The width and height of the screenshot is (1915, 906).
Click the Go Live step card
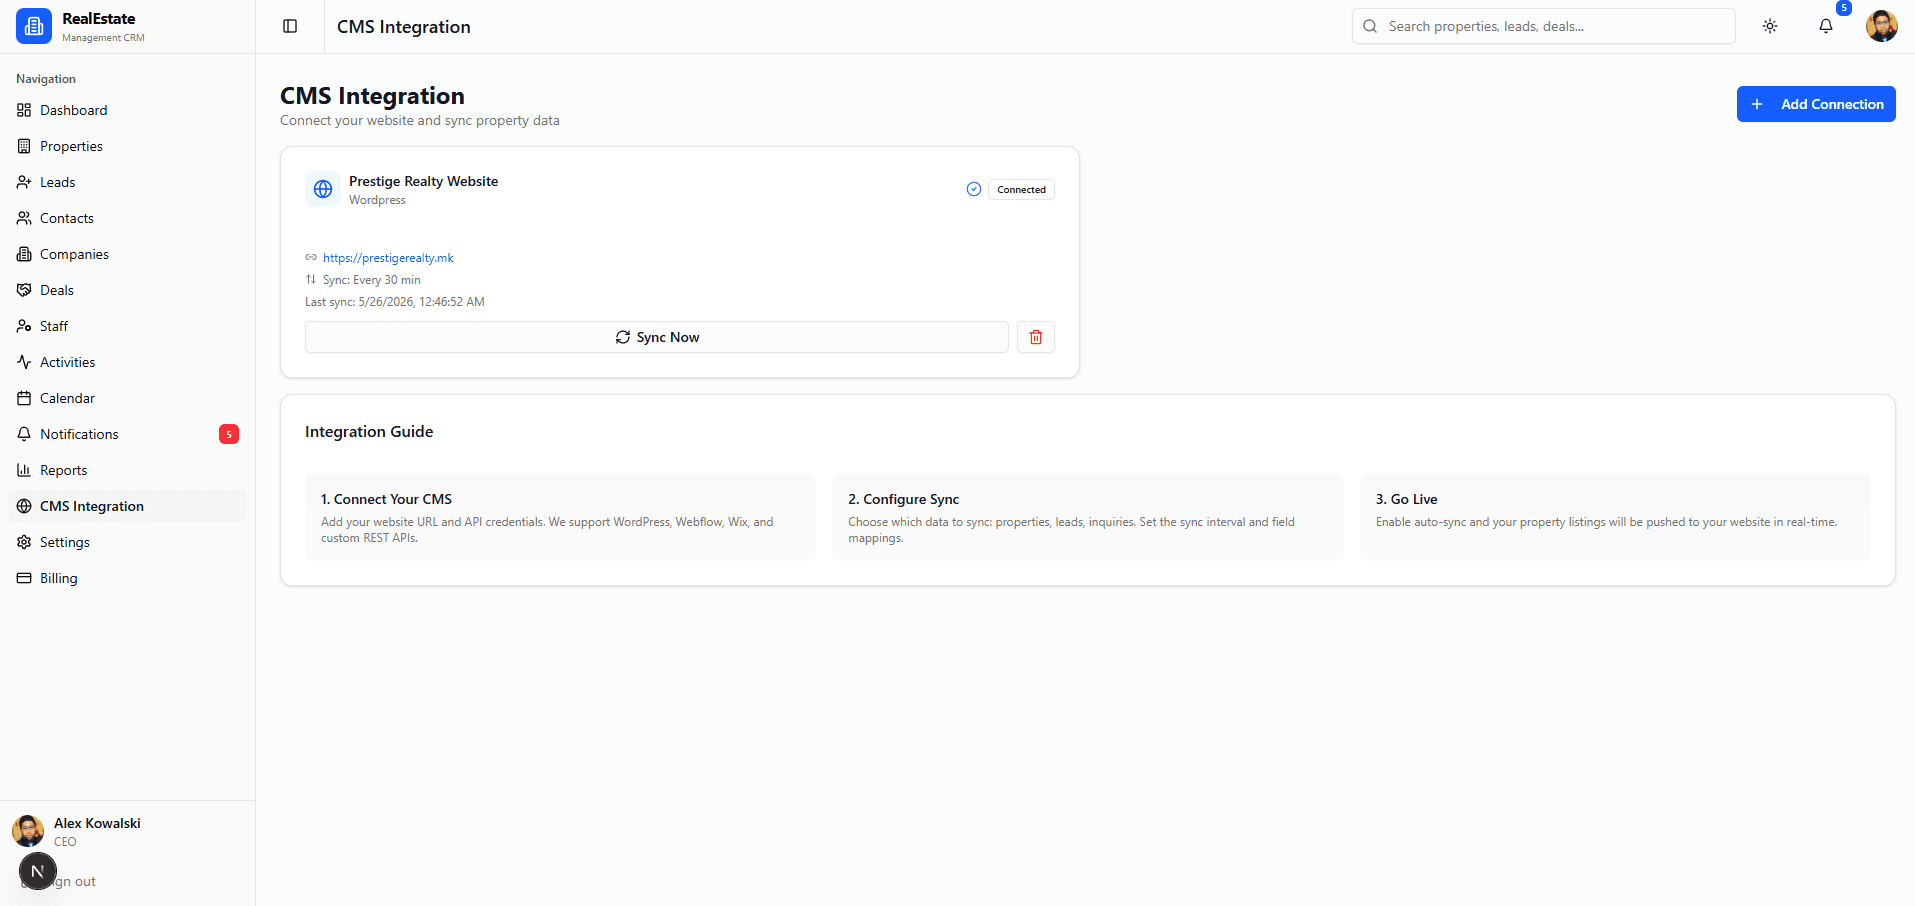pyautogui.click(x=1615, y=517)
